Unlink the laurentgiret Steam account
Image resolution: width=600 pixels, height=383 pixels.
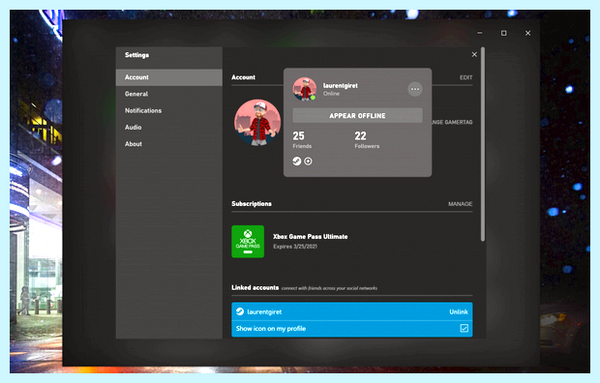coord(458,312)
